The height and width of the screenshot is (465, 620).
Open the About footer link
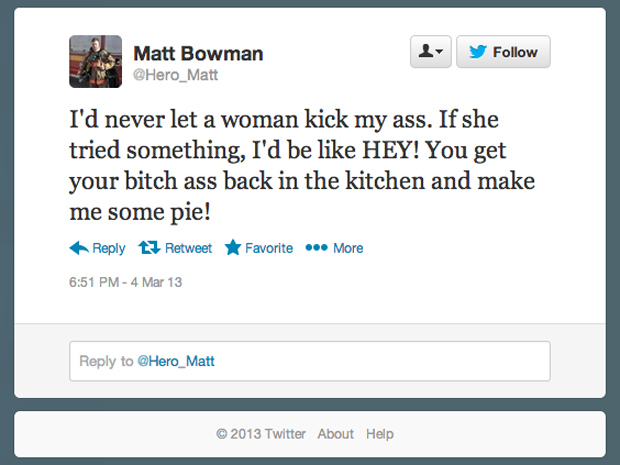(336, 434)
